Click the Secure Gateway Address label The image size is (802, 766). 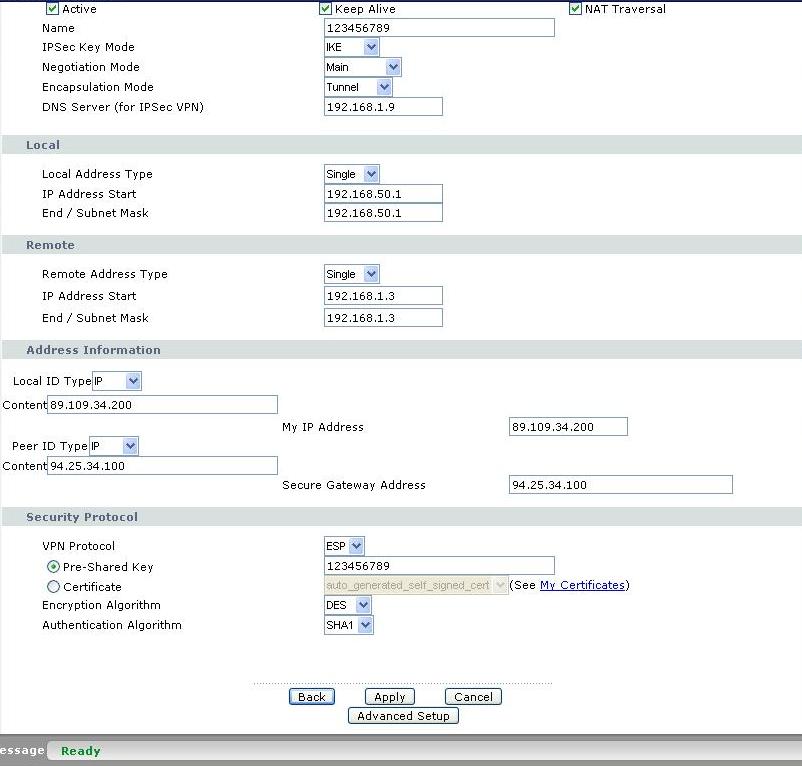coord(353,485)
